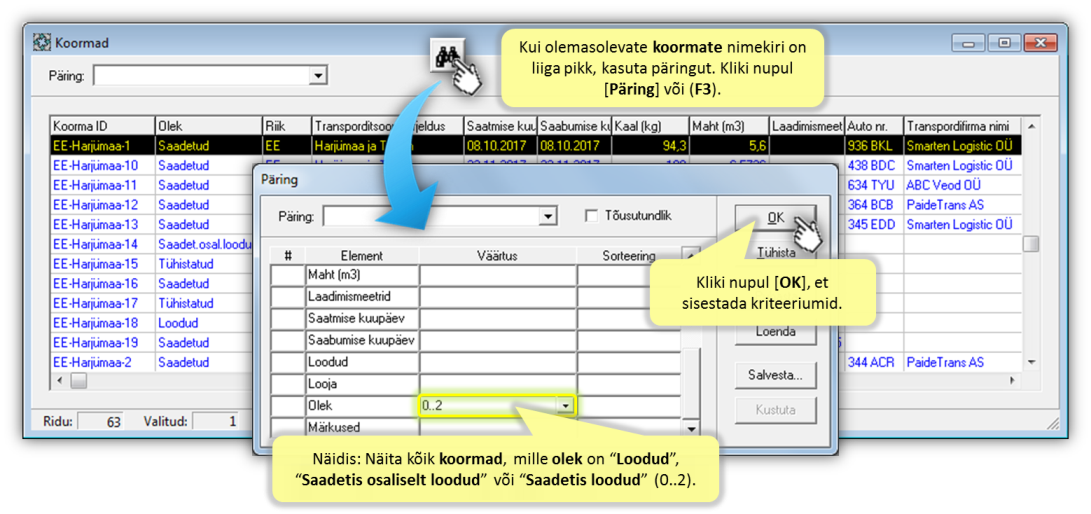Click the Koormad window title icon
Viewport: 1091px width, 514px height.
[42, 43]
